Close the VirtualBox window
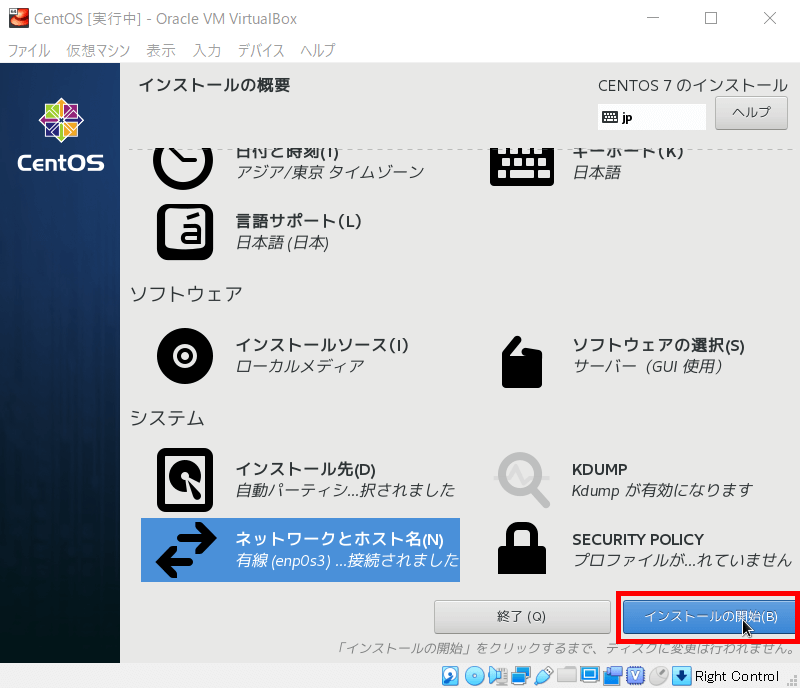800x688 pixels. click(x=769, y=18)
